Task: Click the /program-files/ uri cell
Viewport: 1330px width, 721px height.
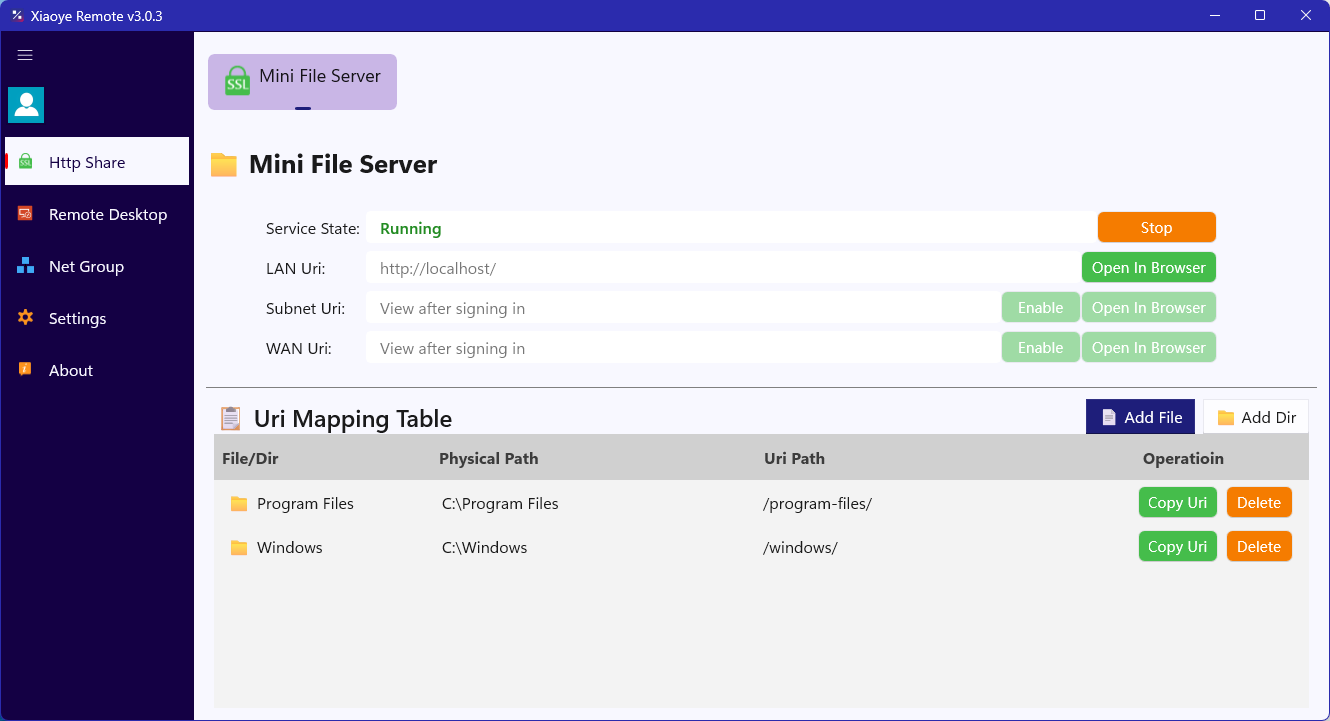Action: coord(817,504)
